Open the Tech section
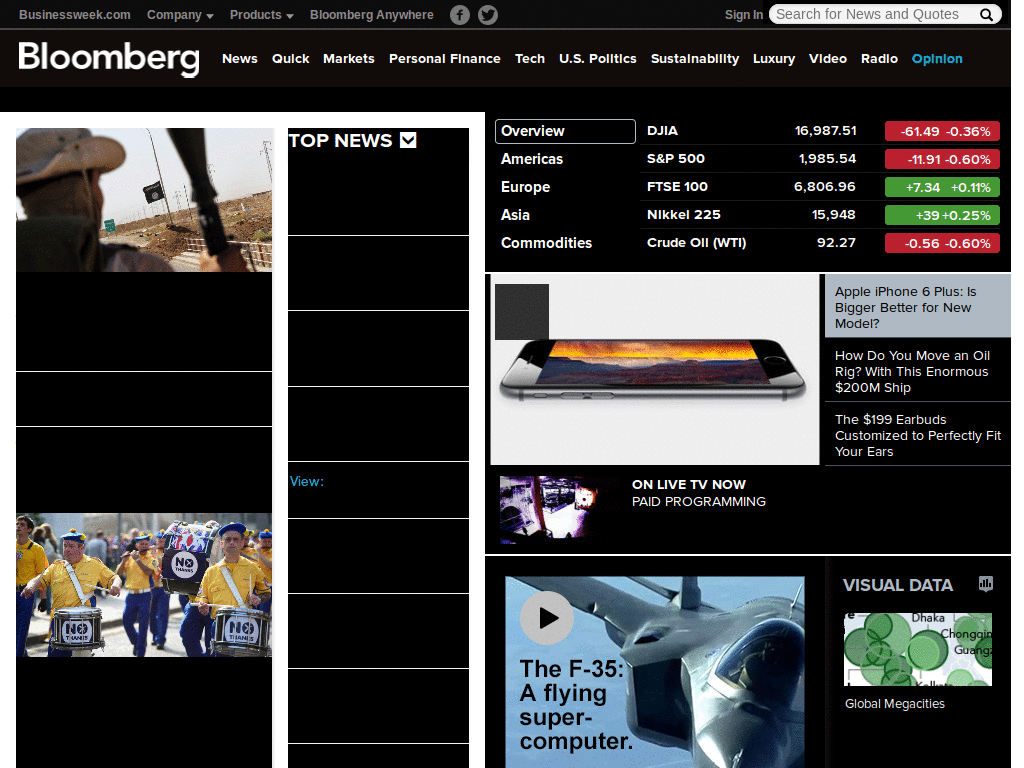 [530, 59]
